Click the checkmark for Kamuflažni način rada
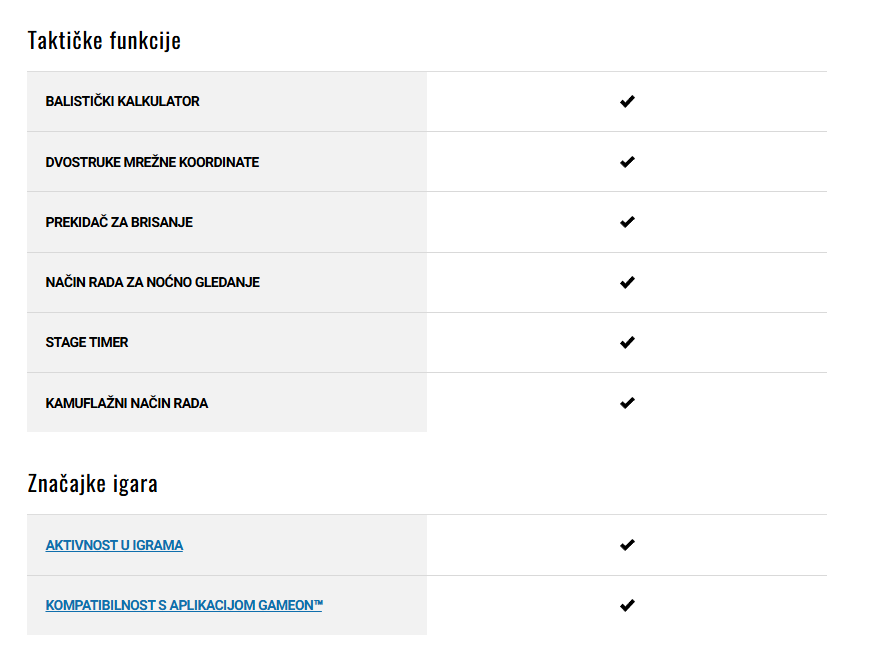 (627, 403)
